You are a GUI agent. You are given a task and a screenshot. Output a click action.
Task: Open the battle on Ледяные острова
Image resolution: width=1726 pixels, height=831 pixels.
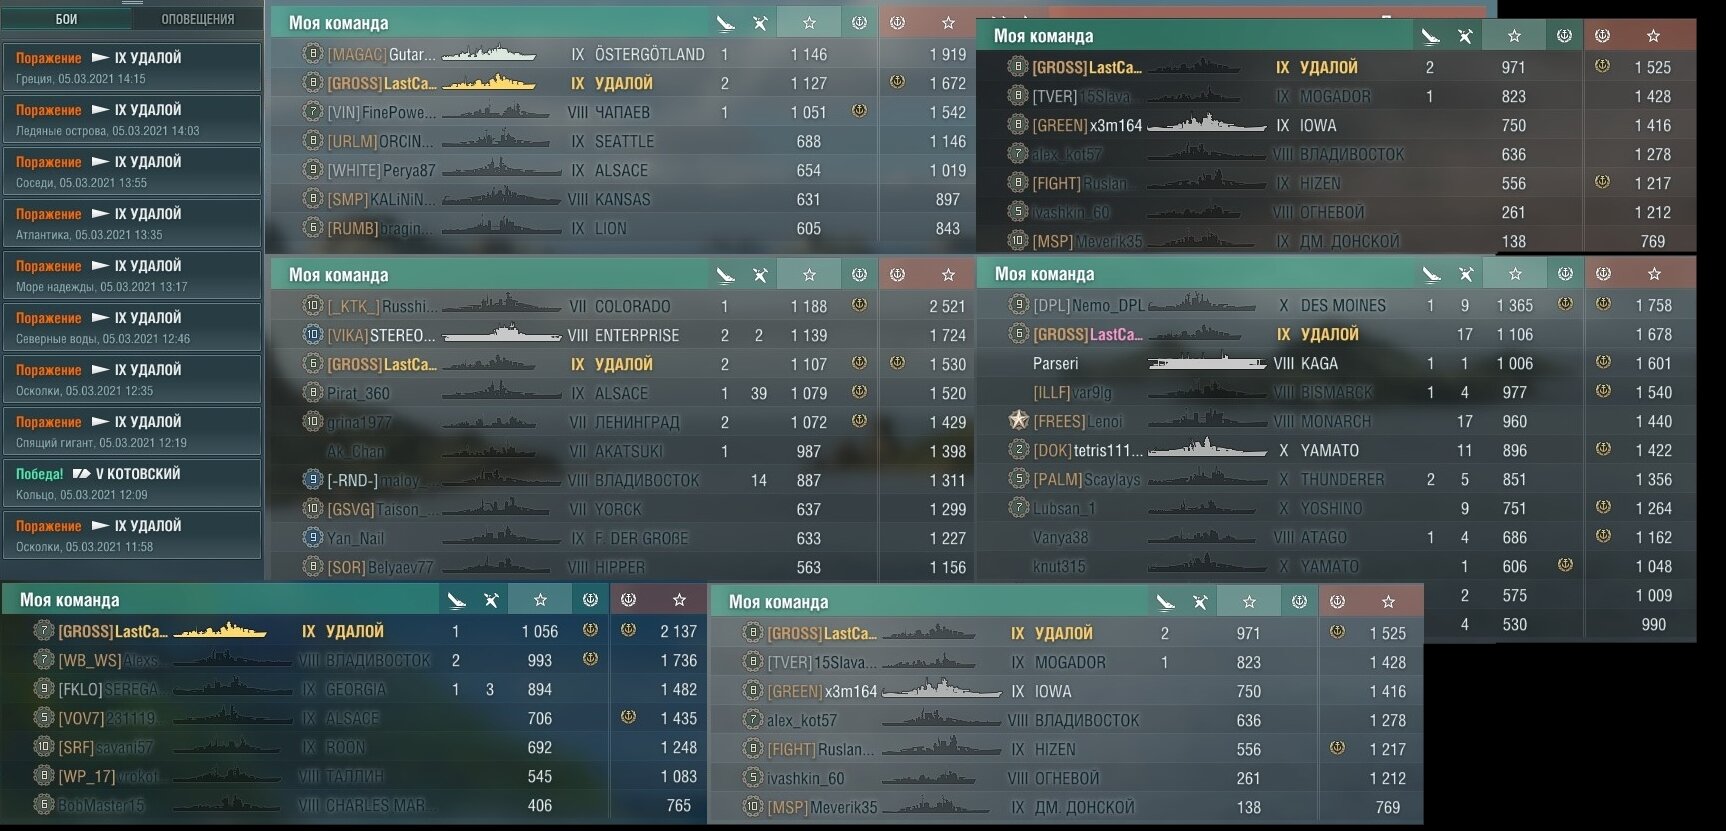coord(132,119)
